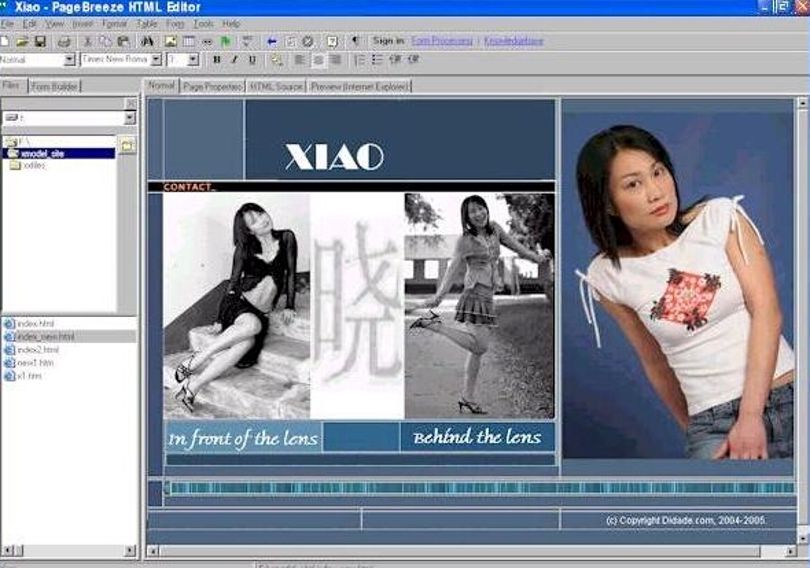Click the Save floppy disk icon

click(x=41, y=41)
